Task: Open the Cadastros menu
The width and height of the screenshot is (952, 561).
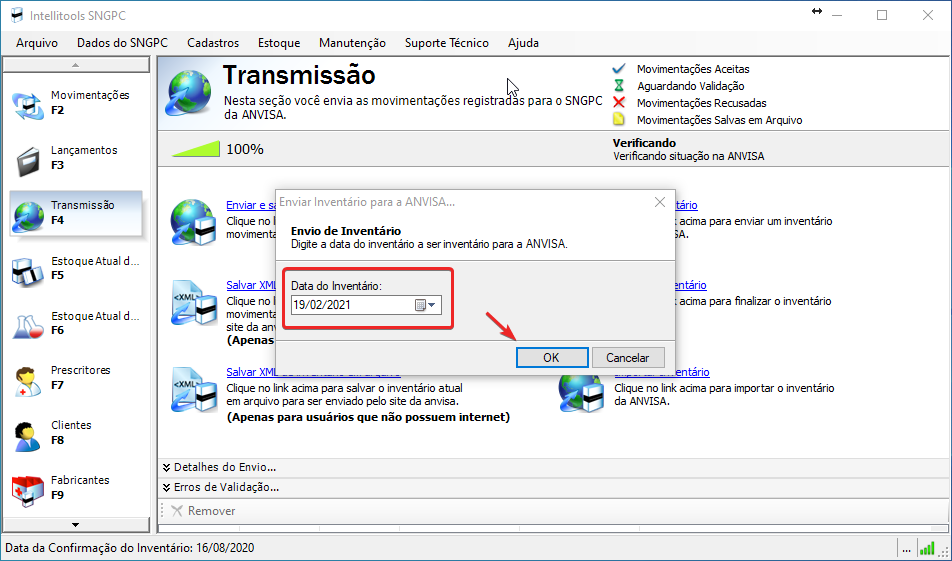Action: coord(213,42)
